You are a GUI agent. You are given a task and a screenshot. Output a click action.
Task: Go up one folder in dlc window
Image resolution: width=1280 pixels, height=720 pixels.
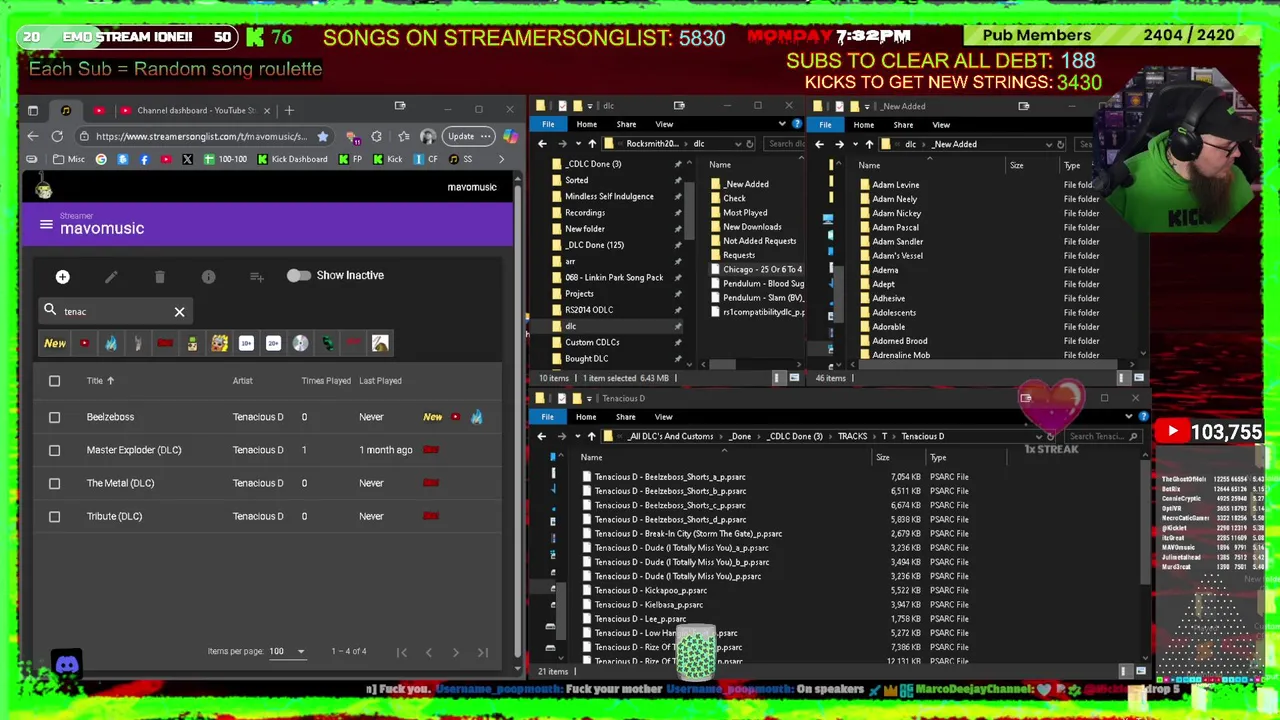pos(592,144)
